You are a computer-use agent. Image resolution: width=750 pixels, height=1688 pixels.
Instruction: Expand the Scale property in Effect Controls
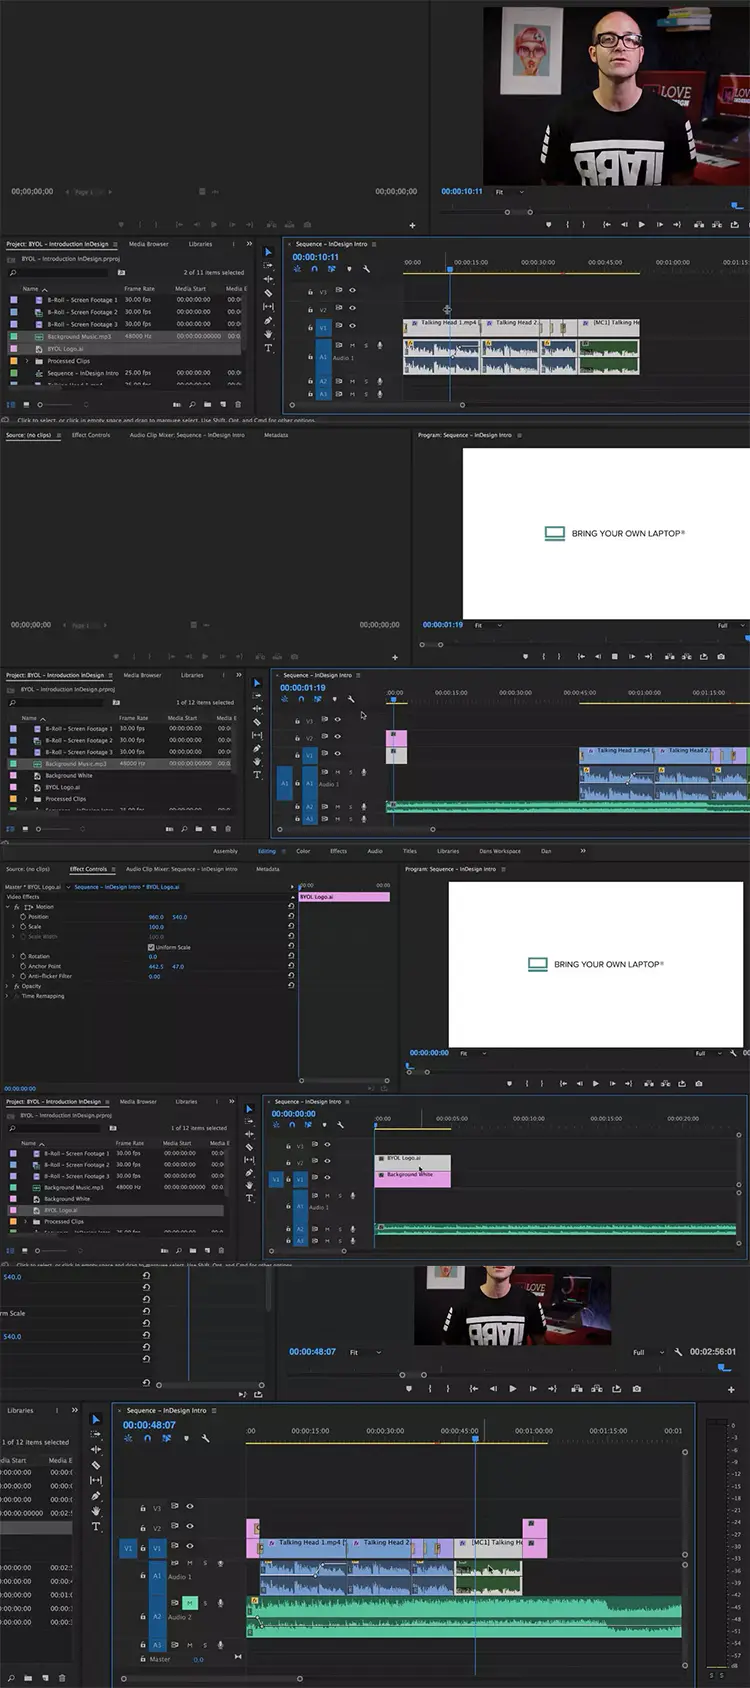point(13,927)
